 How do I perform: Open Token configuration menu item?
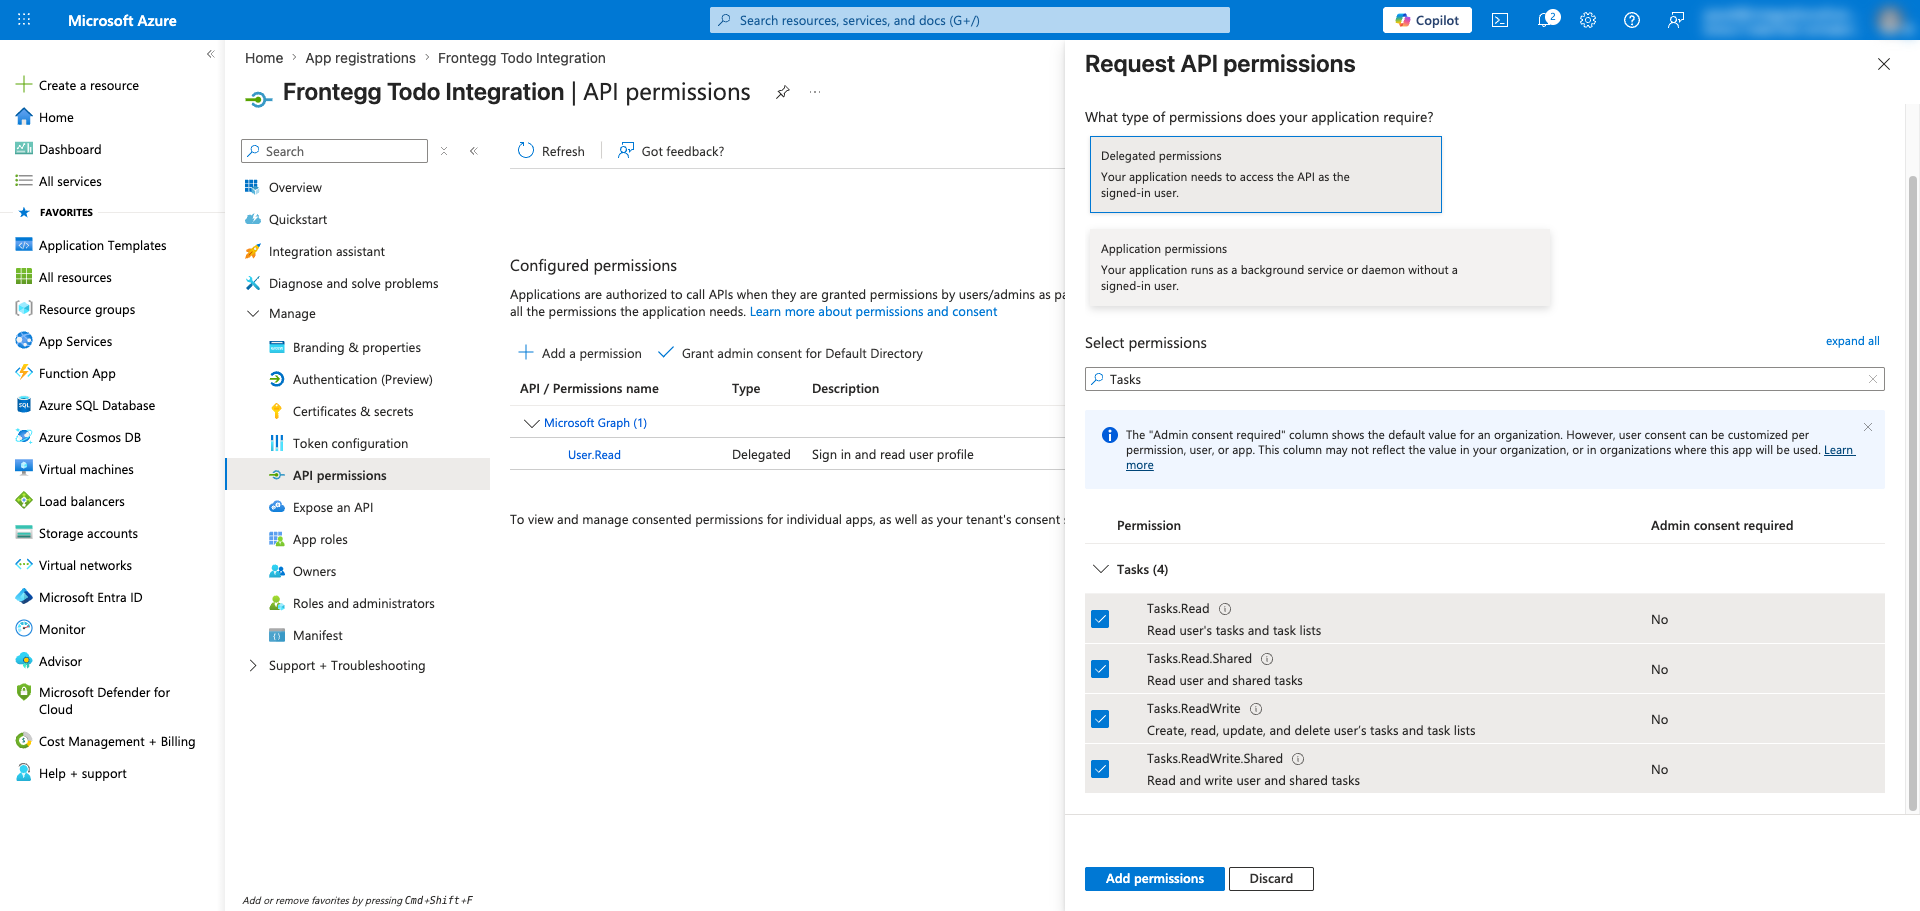pyautogui.click(x=350, y=443)
